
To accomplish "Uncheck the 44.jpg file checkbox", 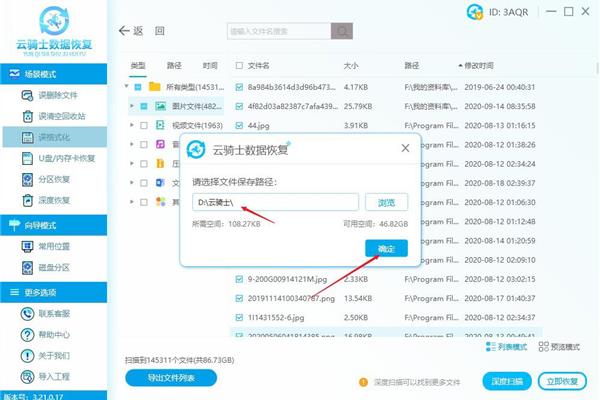I will tap(239, 126).
